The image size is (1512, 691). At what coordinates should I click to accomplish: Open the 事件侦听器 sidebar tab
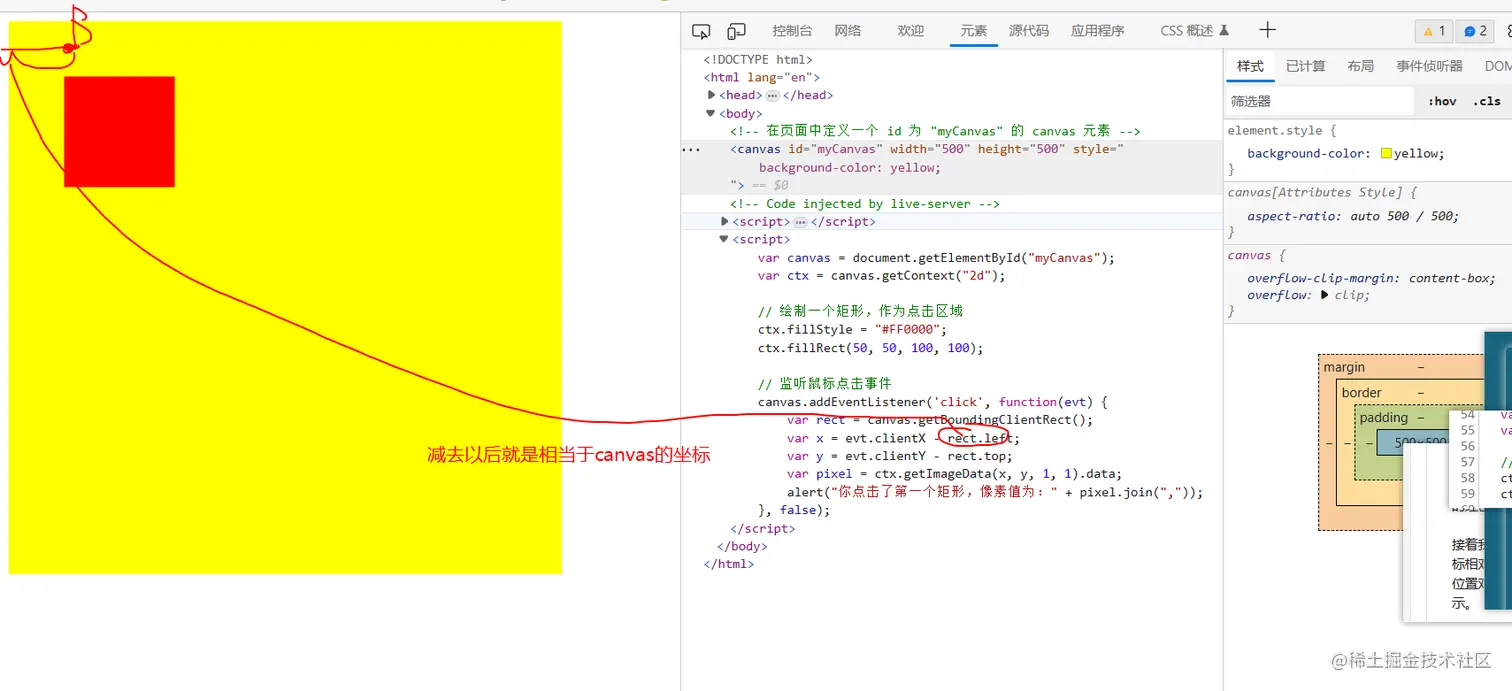pos(1429,66)
